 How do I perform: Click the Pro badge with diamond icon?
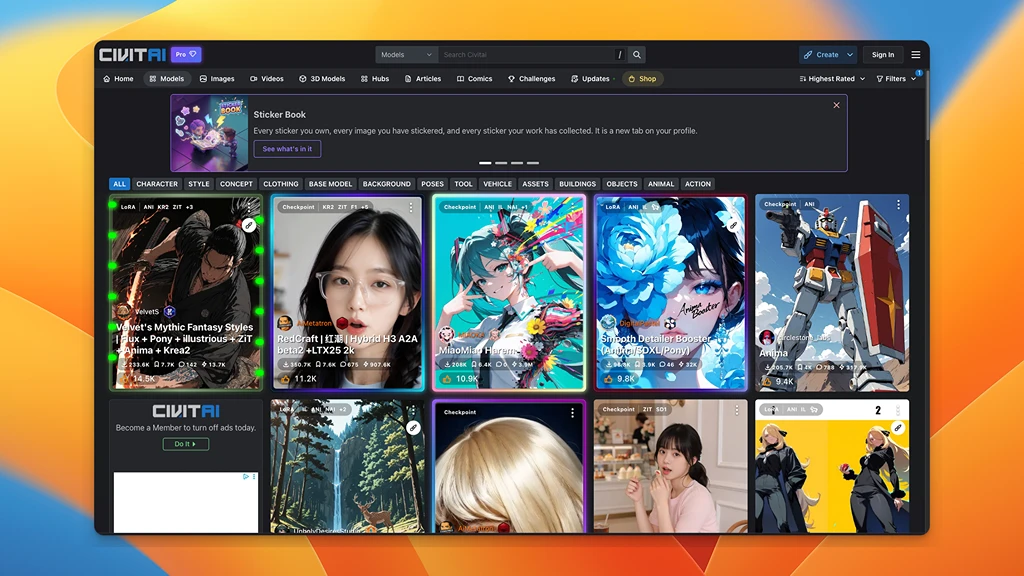[186, 55]
